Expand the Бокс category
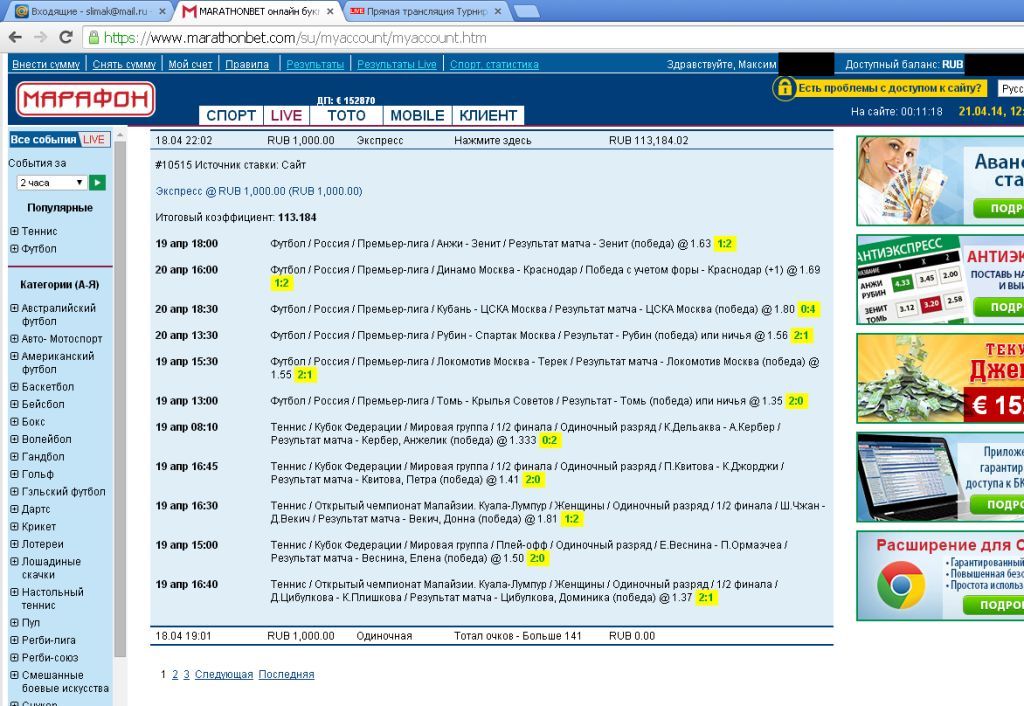This screenshot has width=1024, height=706. click(14, 422)
